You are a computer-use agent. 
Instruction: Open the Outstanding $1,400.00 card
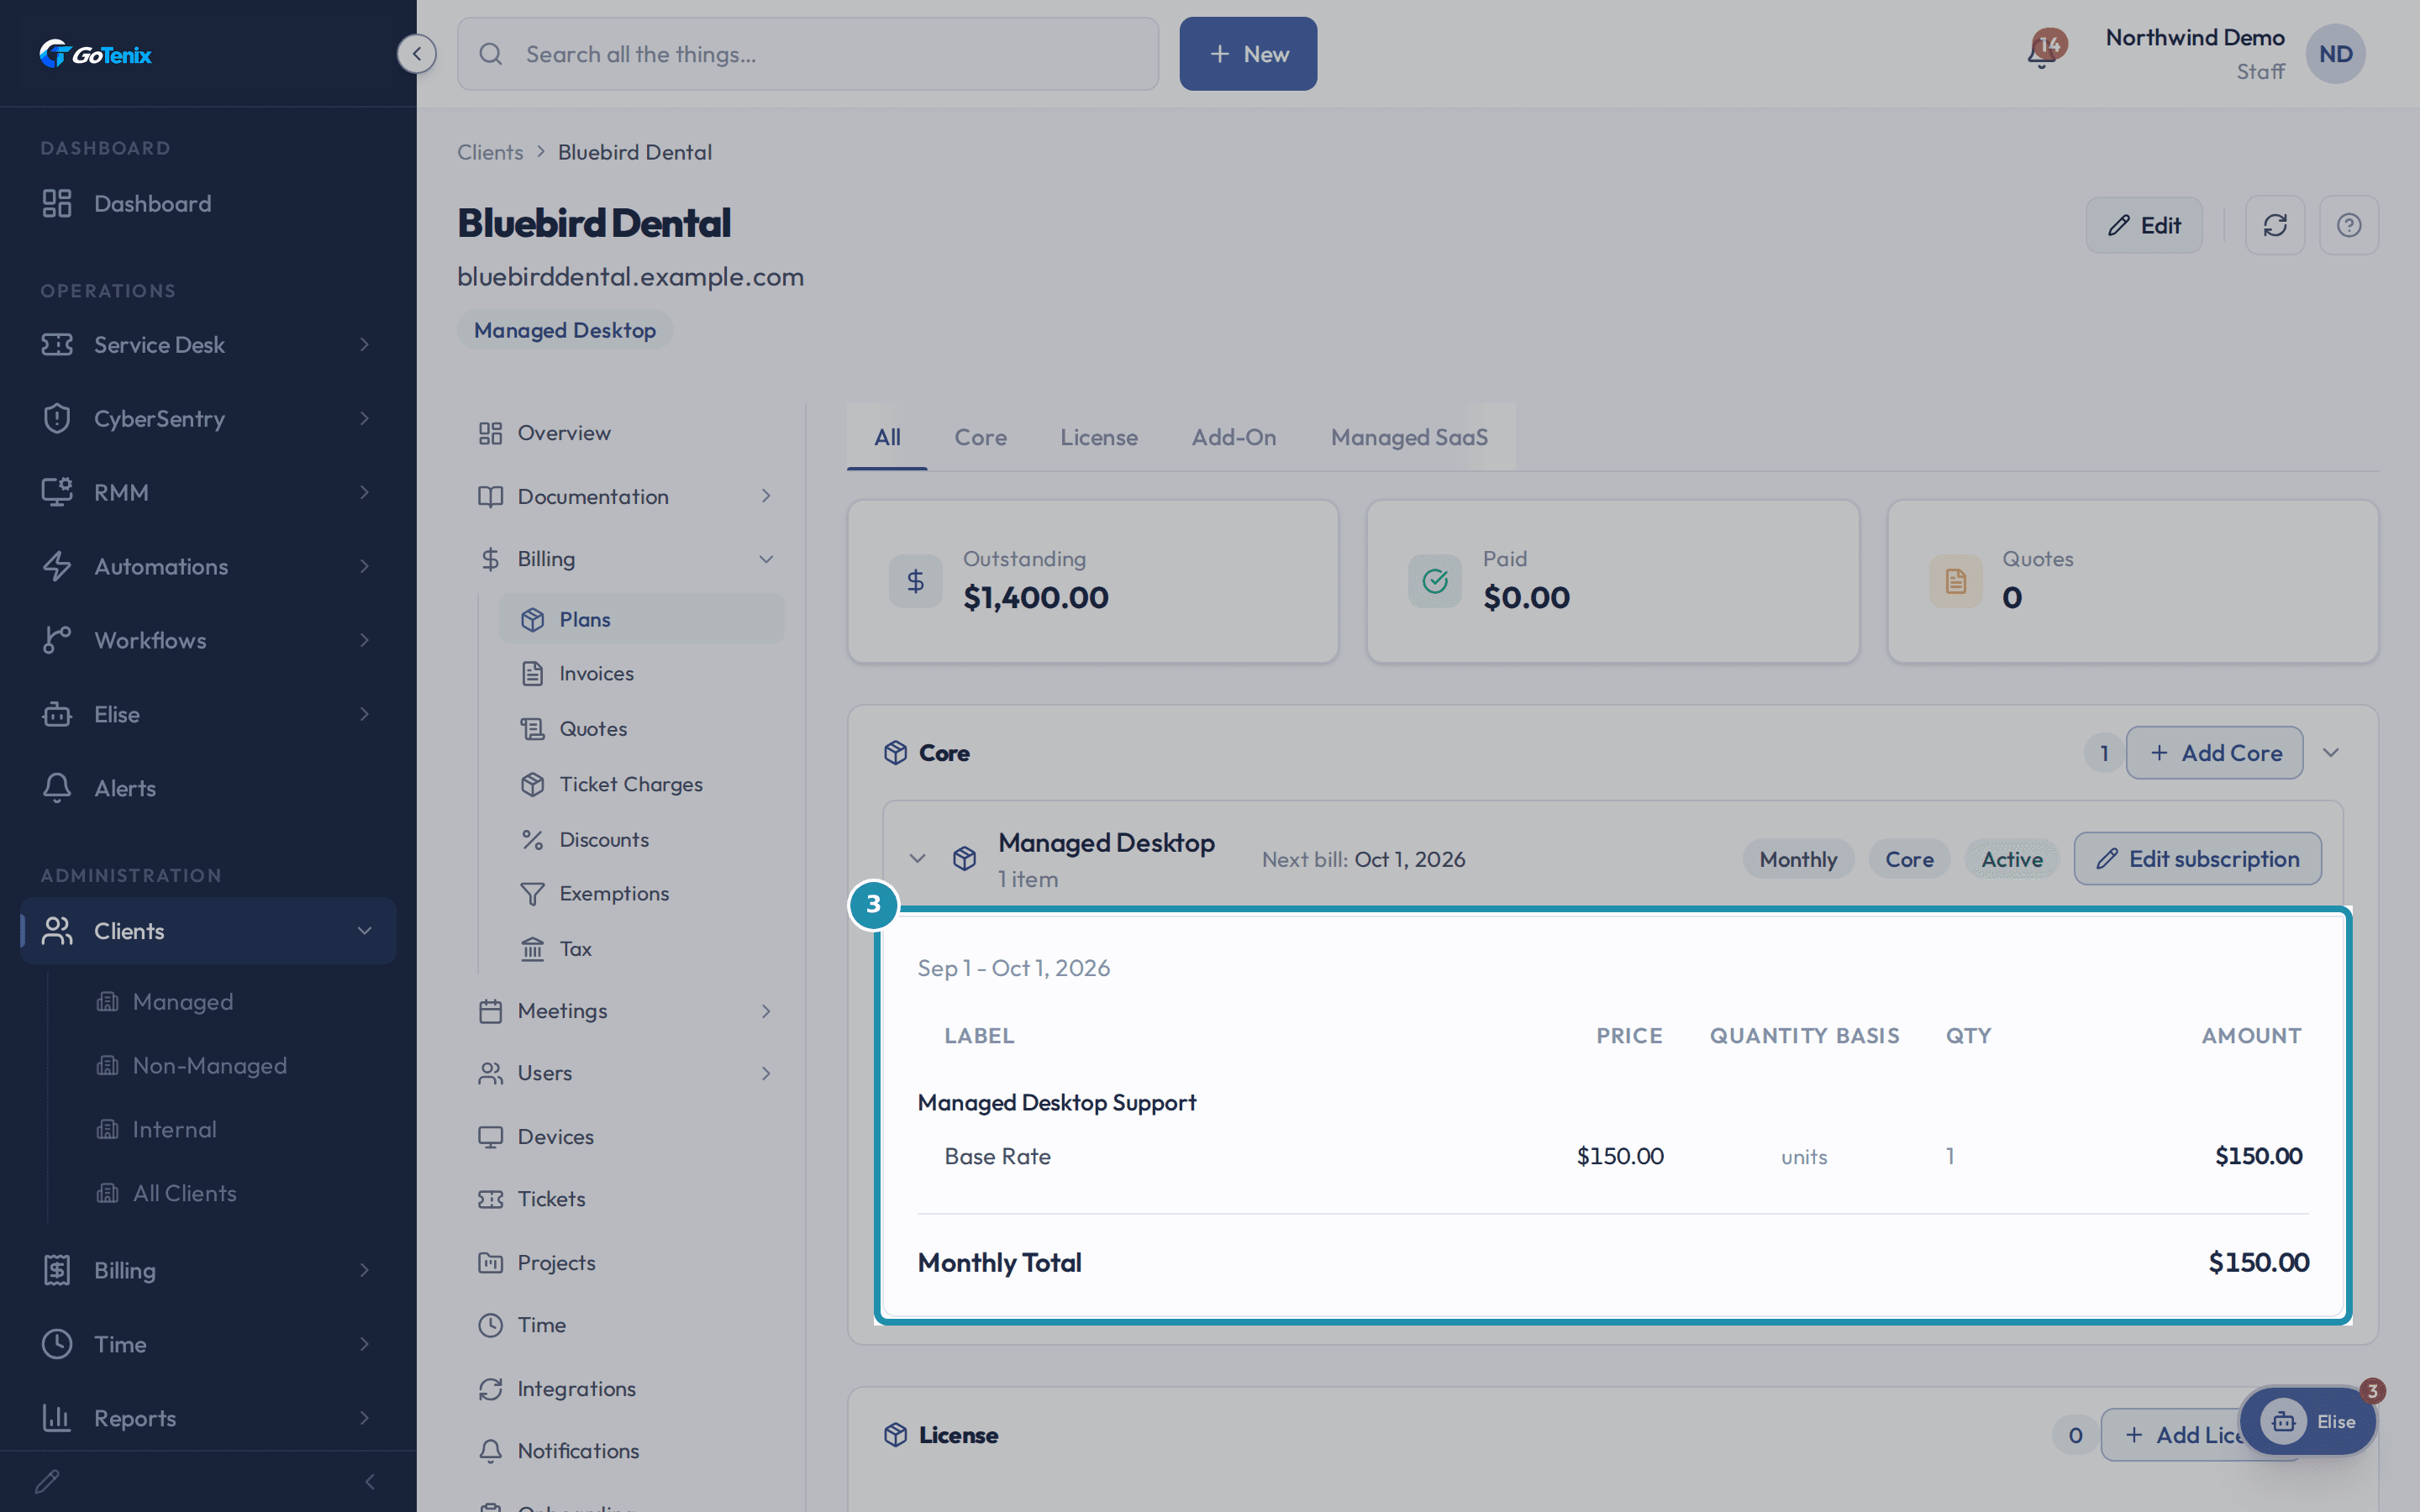point(1093,581)
